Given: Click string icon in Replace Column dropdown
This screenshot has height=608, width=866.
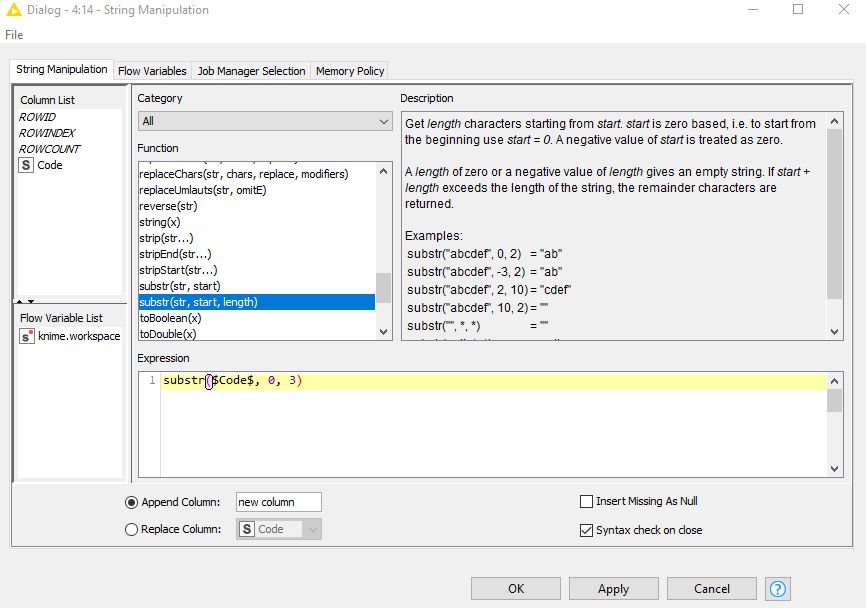Looking at the screenshot, I should [247, 529].
